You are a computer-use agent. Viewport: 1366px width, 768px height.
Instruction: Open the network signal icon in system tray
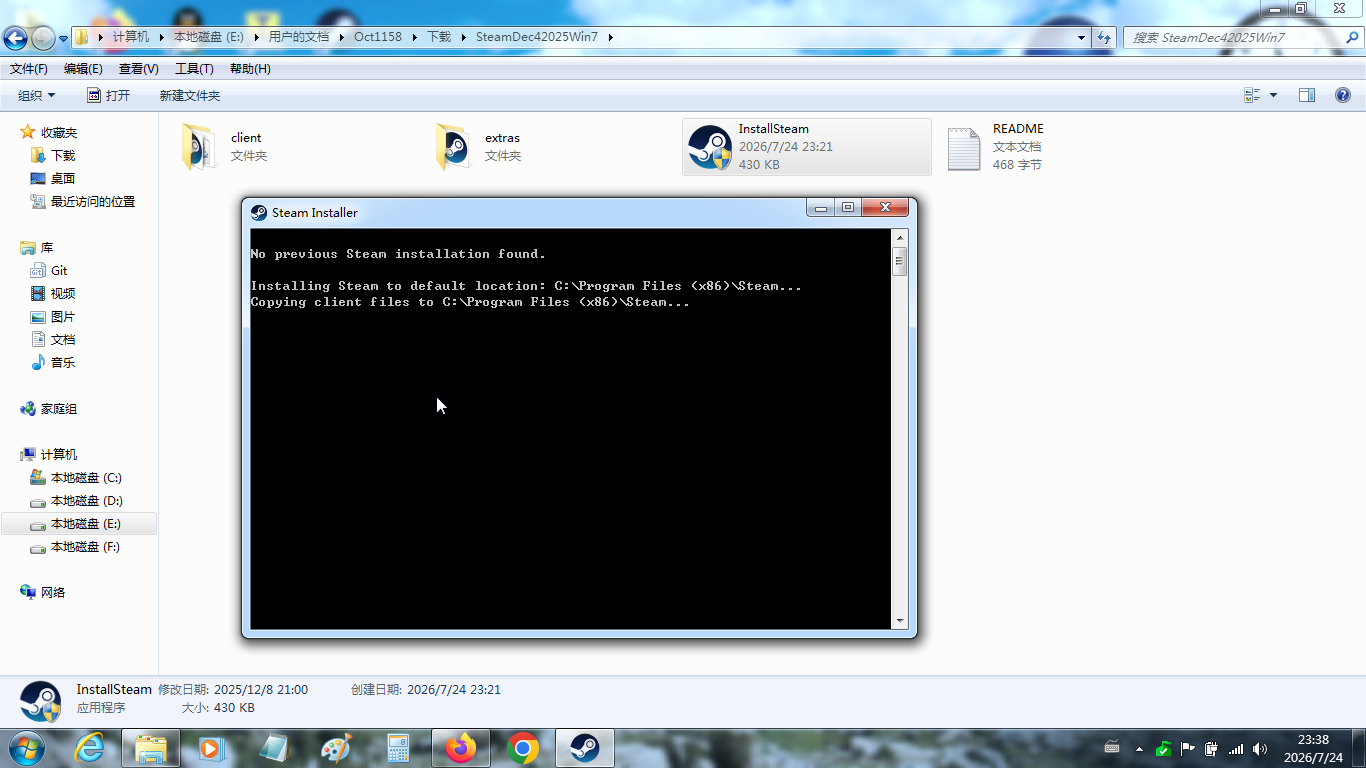(x=1236, y=748)
